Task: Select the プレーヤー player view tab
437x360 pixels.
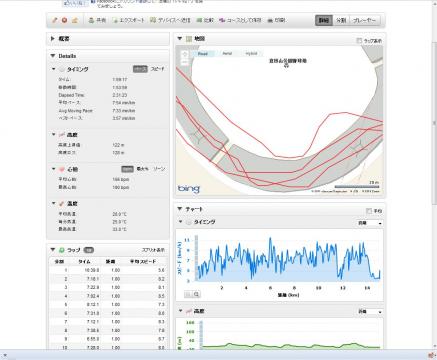Action: (x=365, y=20)
